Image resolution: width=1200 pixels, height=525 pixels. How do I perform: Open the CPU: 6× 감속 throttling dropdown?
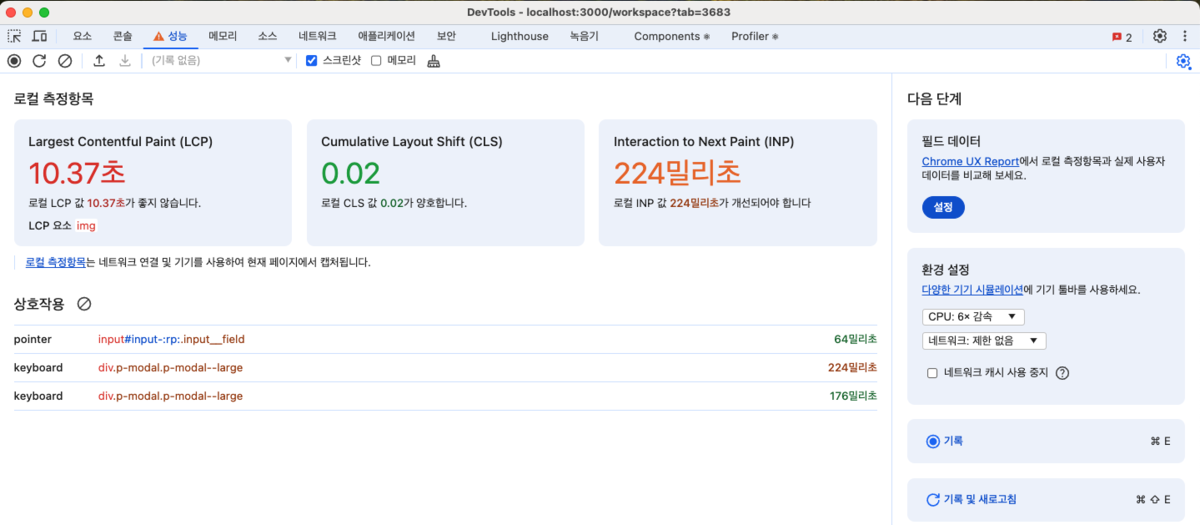click(973, 317)
